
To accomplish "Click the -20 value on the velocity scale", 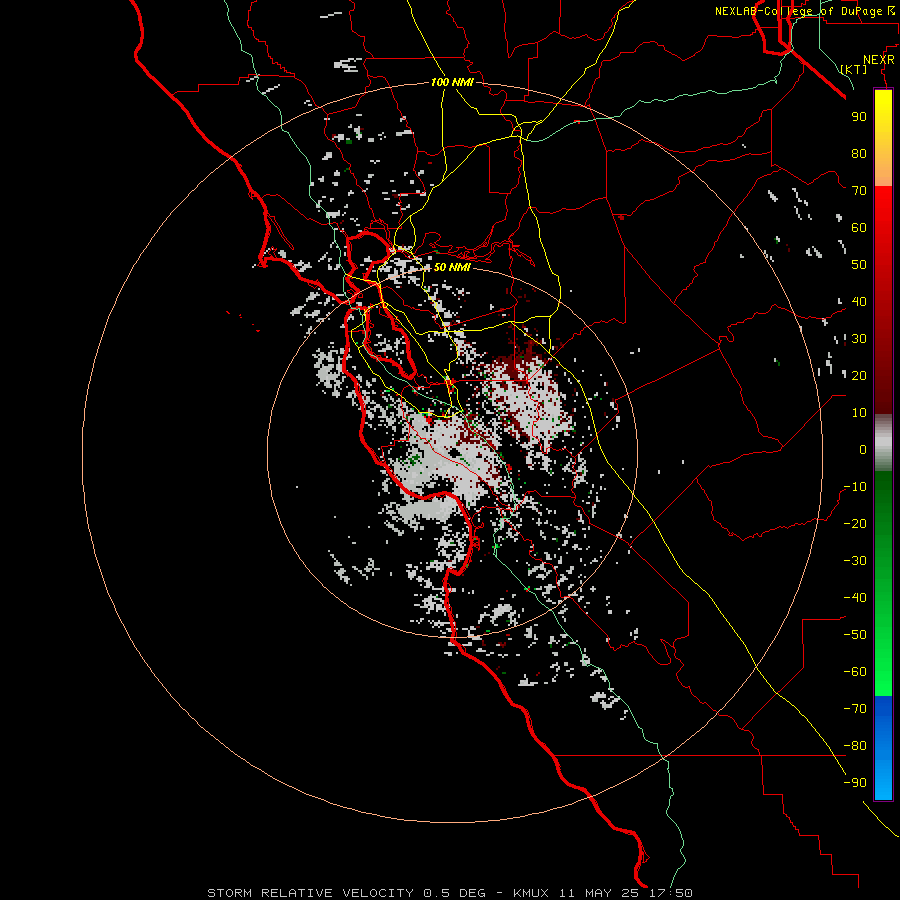I will point(855,523).
